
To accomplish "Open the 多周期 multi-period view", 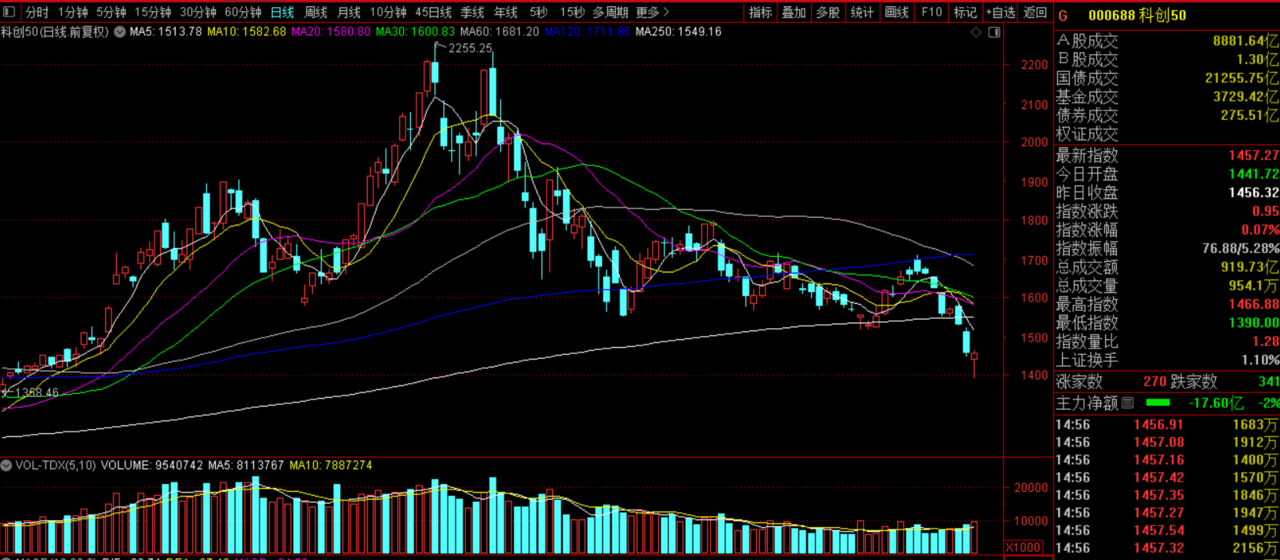I will pyautogui.click(x=611, y=13).
